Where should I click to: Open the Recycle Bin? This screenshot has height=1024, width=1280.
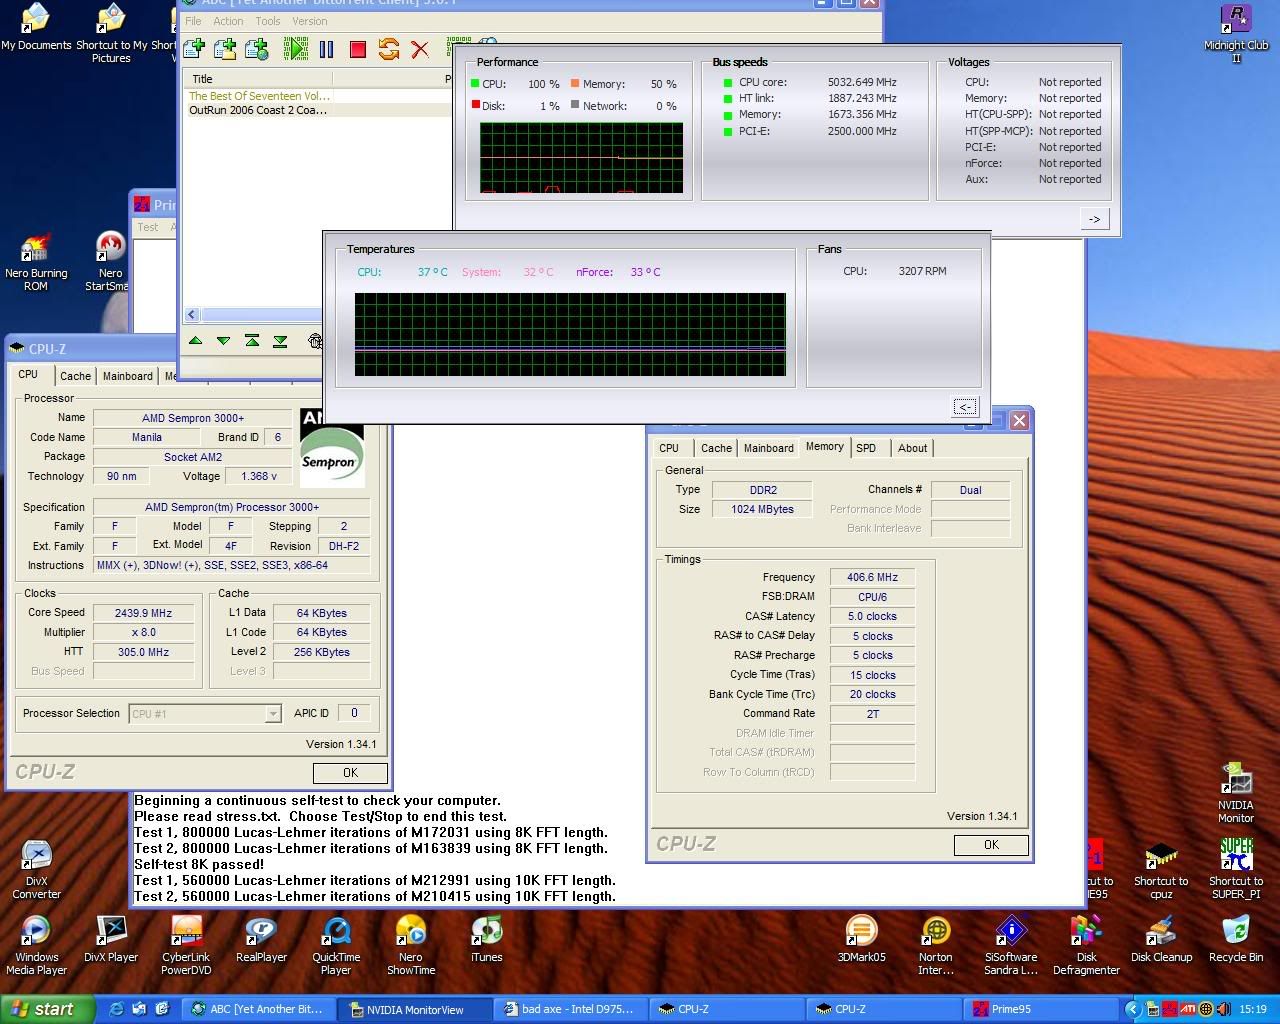[x=1236, y=939]
